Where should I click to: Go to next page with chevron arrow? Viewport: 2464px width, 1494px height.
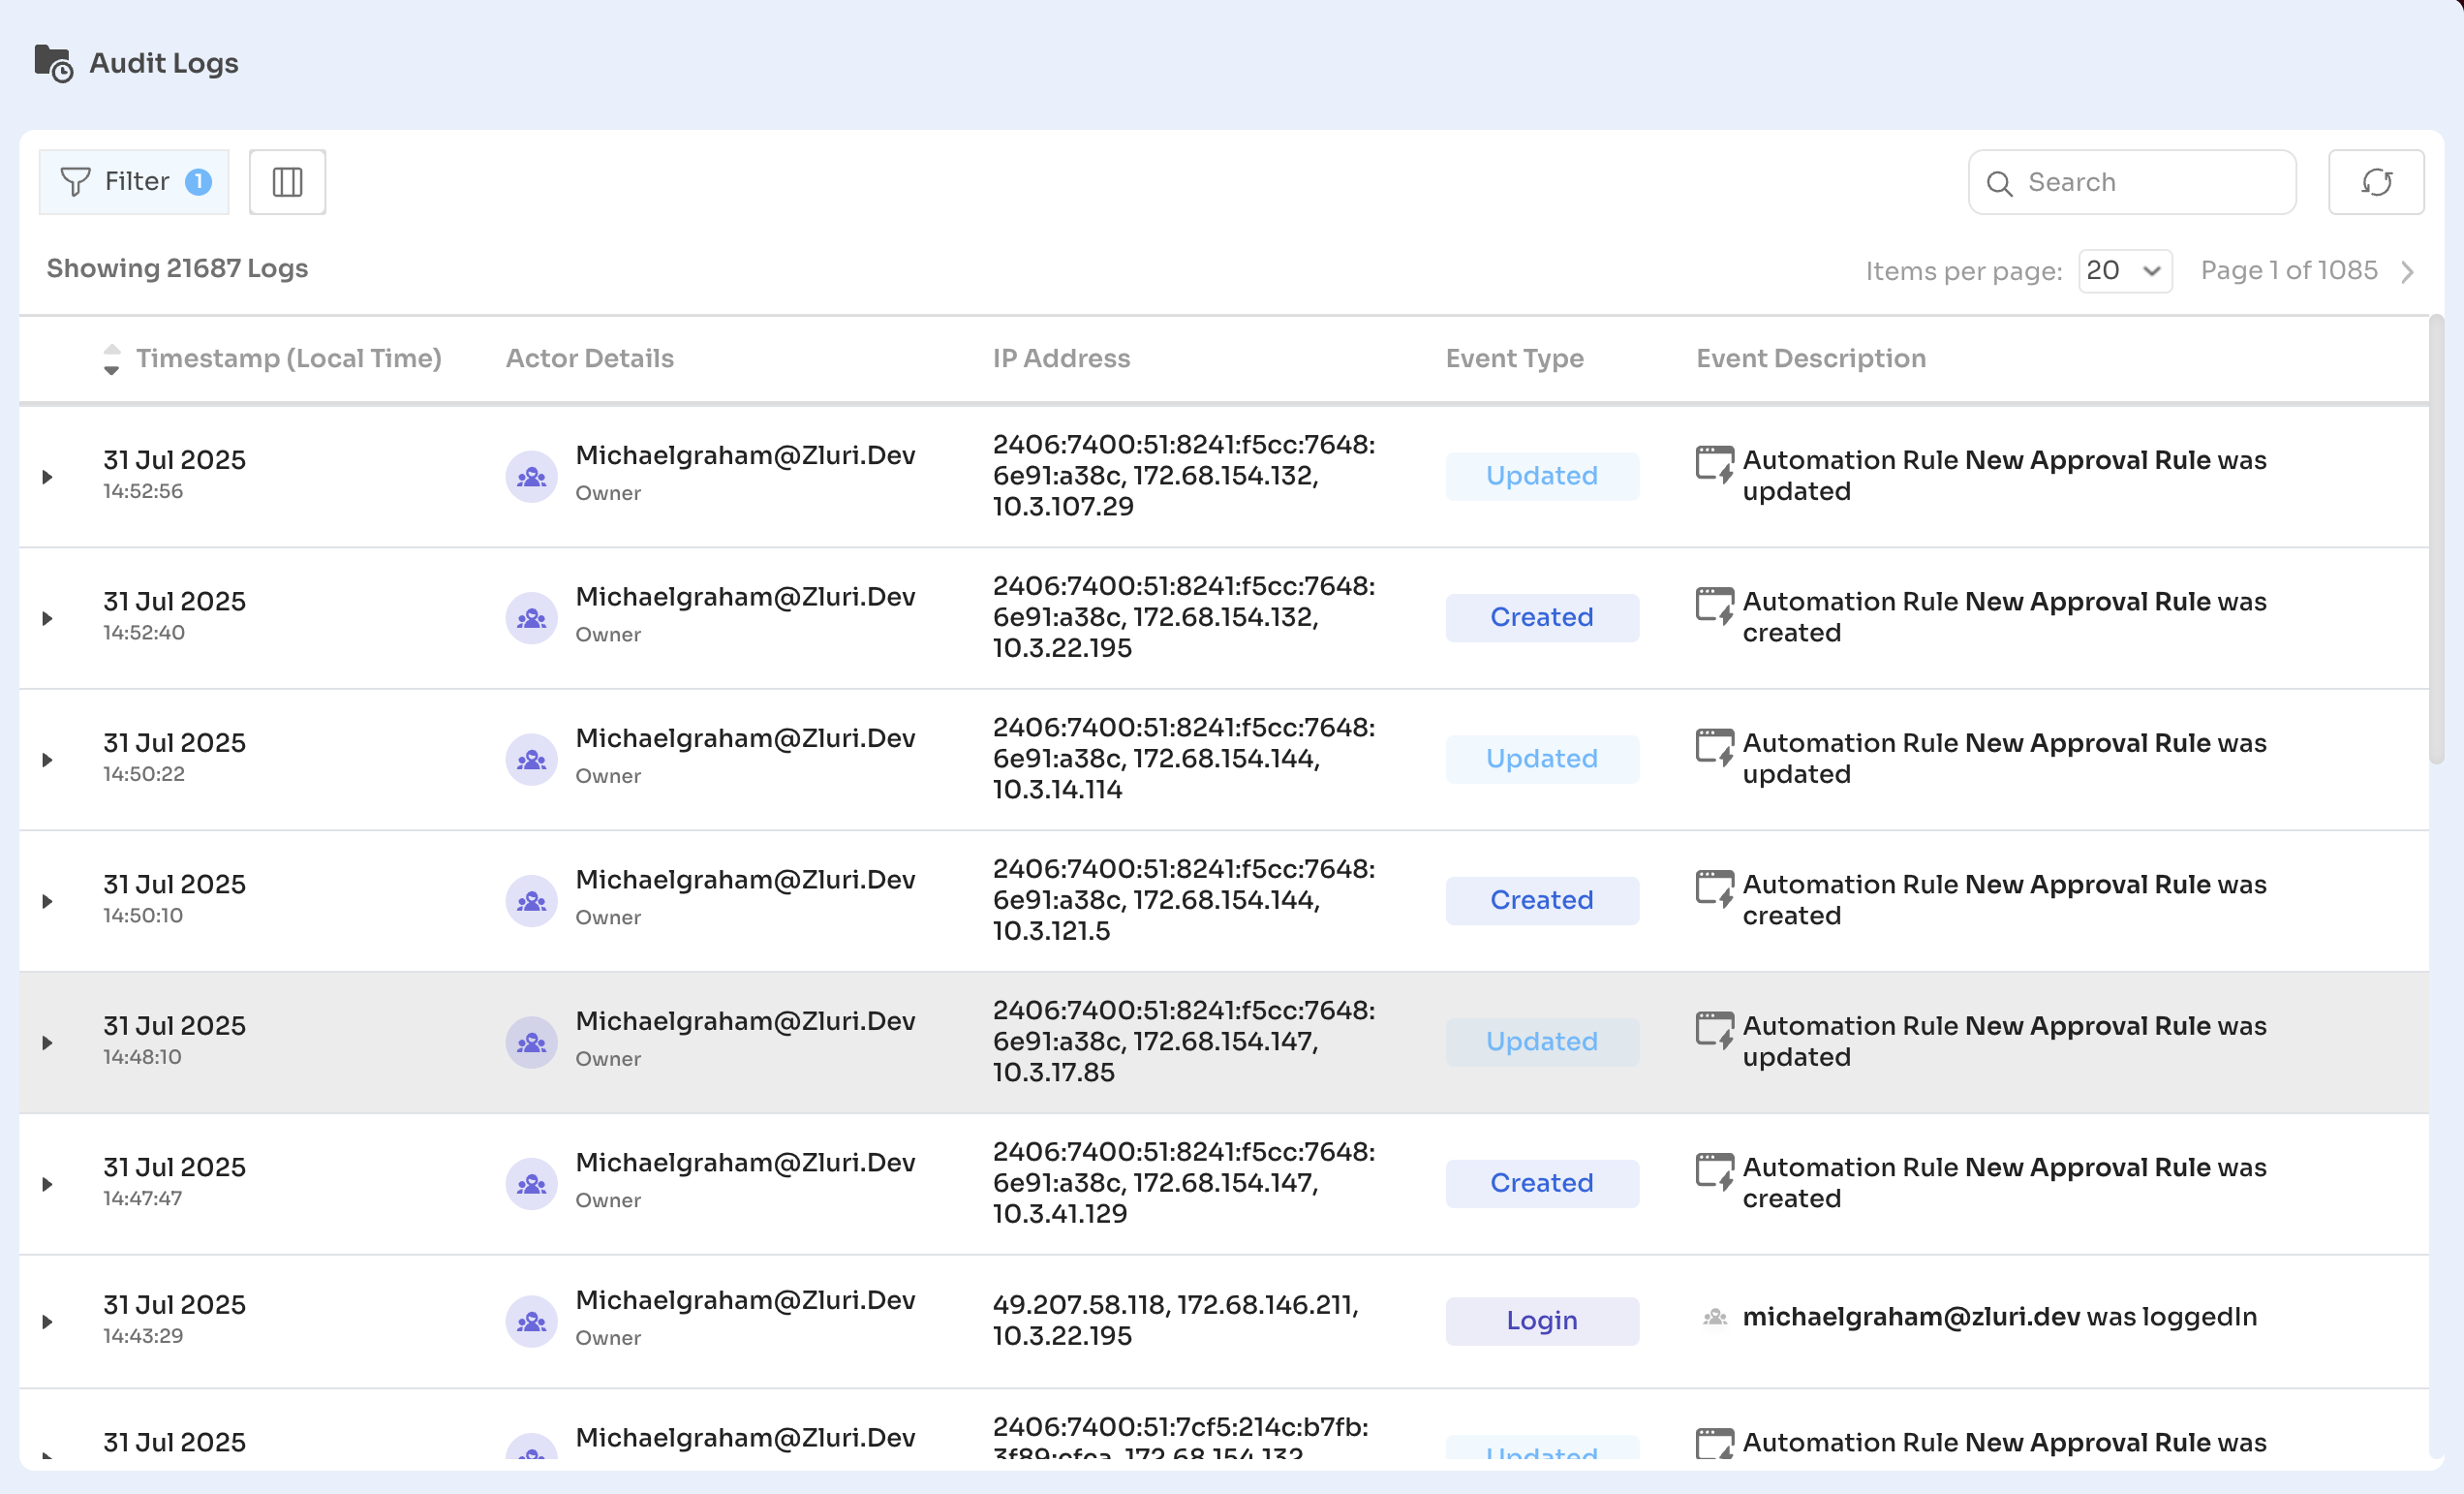click(2407, 272)
